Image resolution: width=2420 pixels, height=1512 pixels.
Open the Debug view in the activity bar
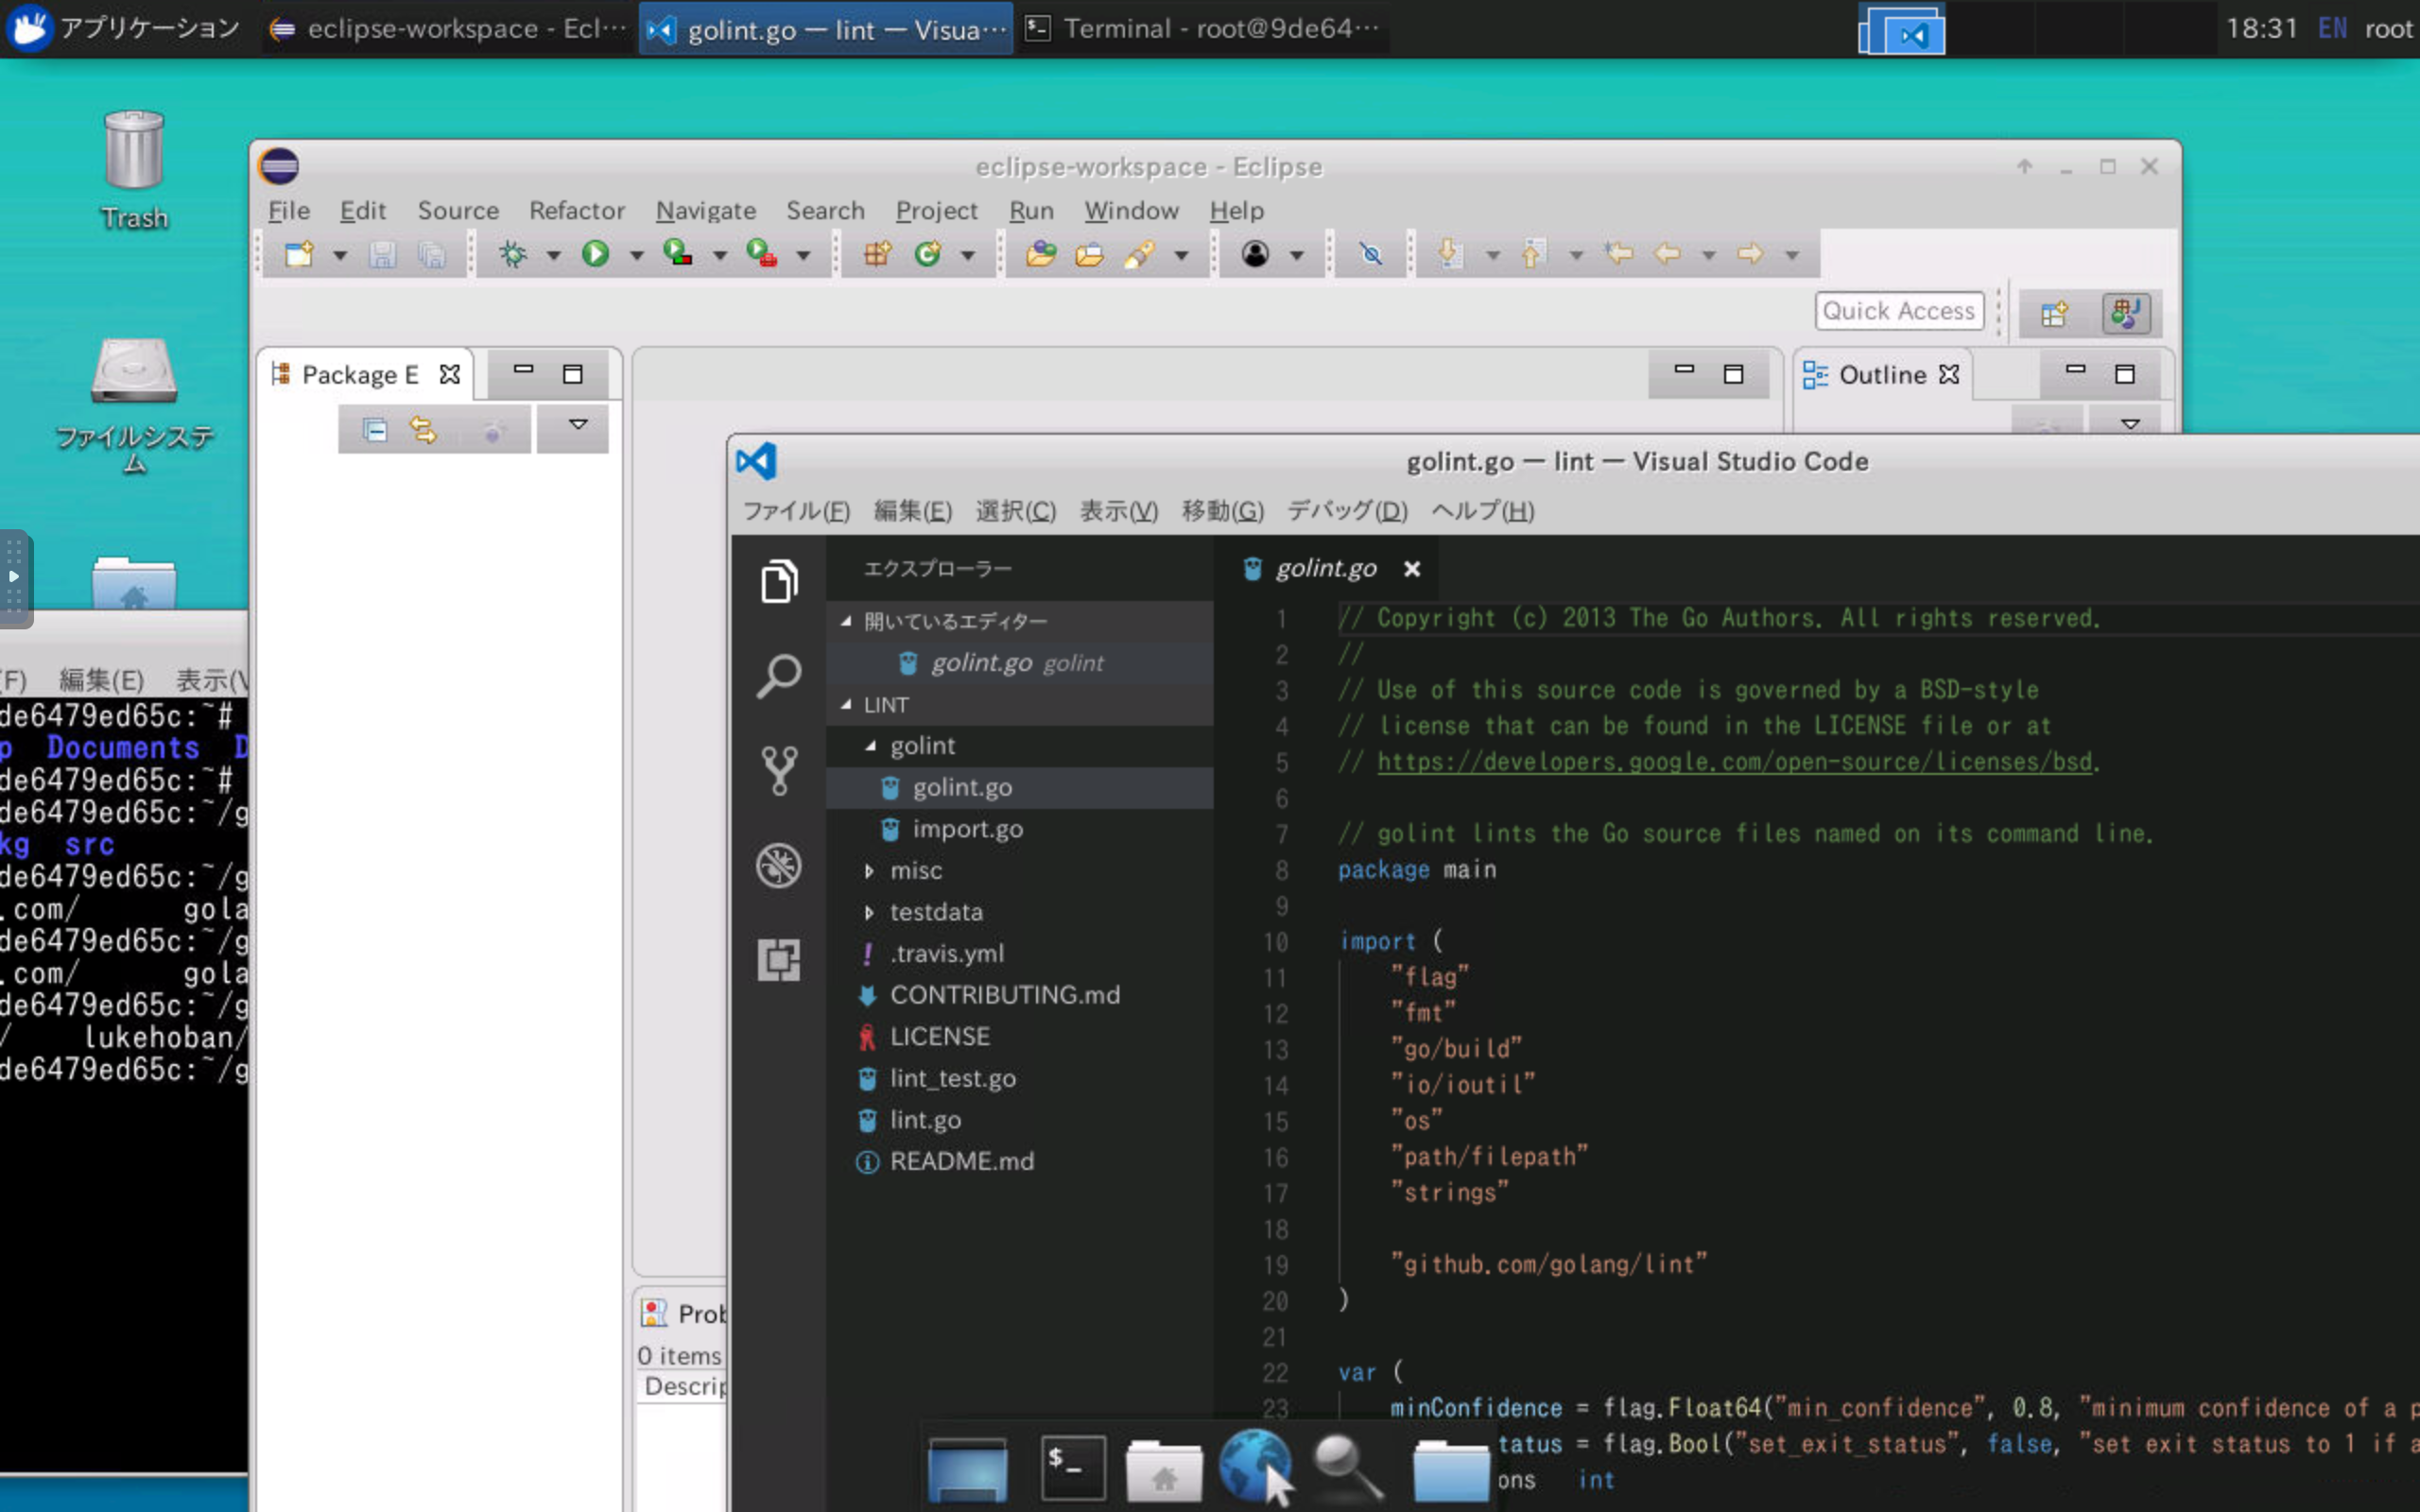click(779, 865)
